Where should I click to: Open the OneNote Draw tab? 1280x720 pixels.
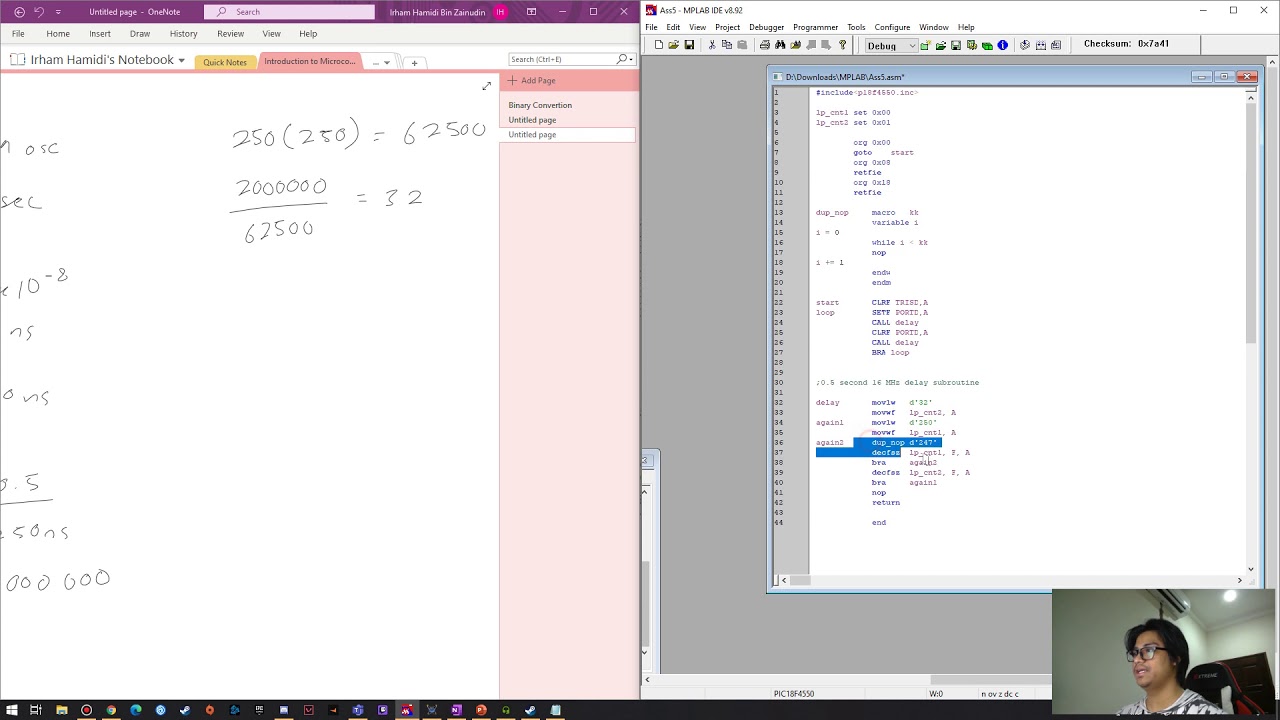point(140,34)
